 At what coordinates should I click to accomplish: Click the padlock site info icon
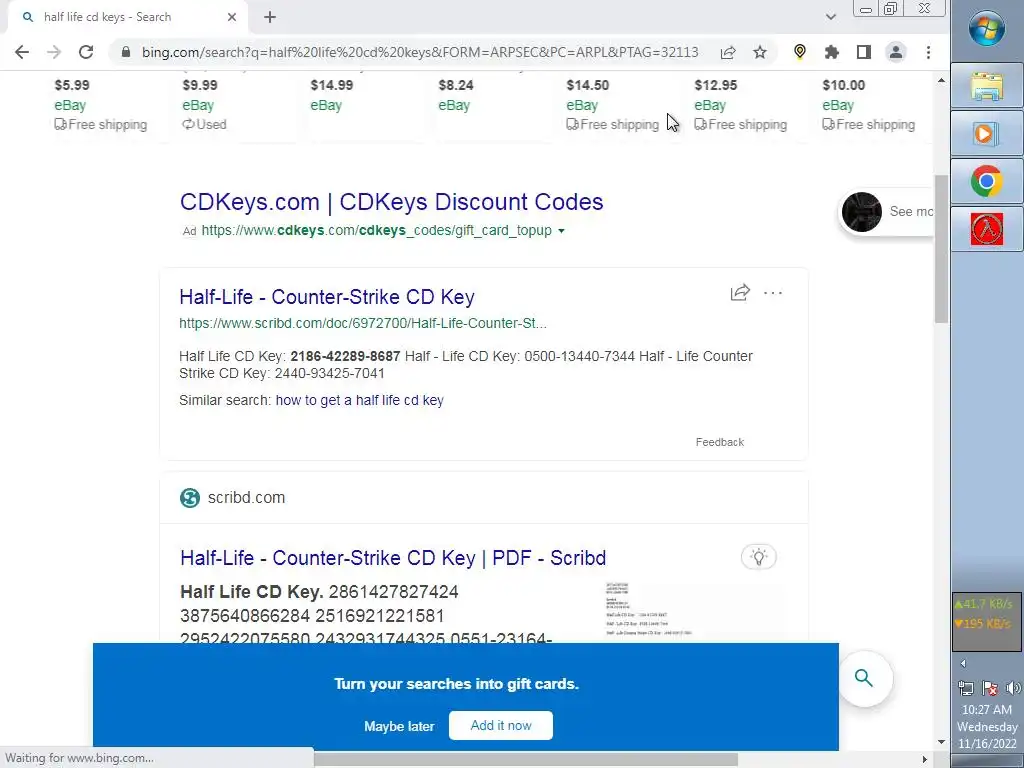click(126, 52)
